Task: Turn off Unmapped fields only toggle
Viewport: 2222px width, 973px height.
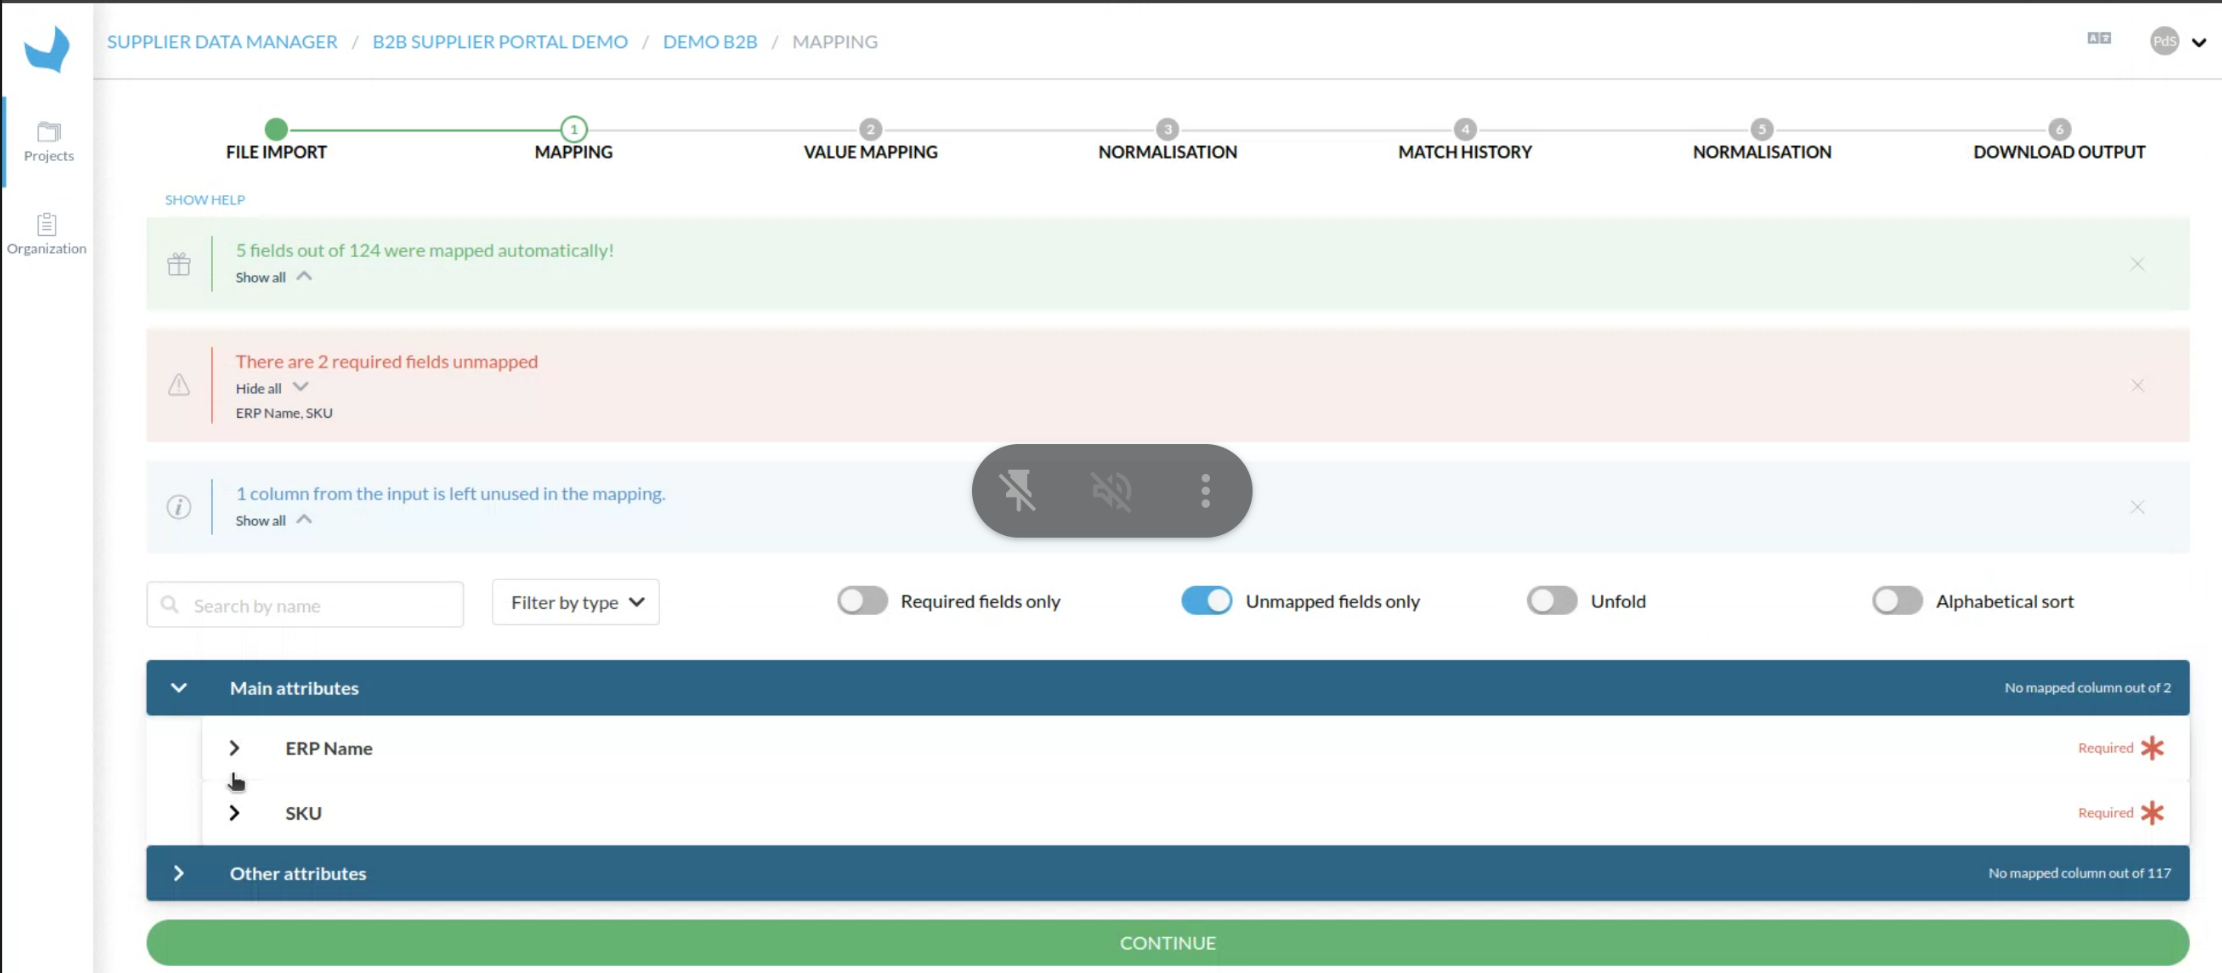Action: (1207, 601)
